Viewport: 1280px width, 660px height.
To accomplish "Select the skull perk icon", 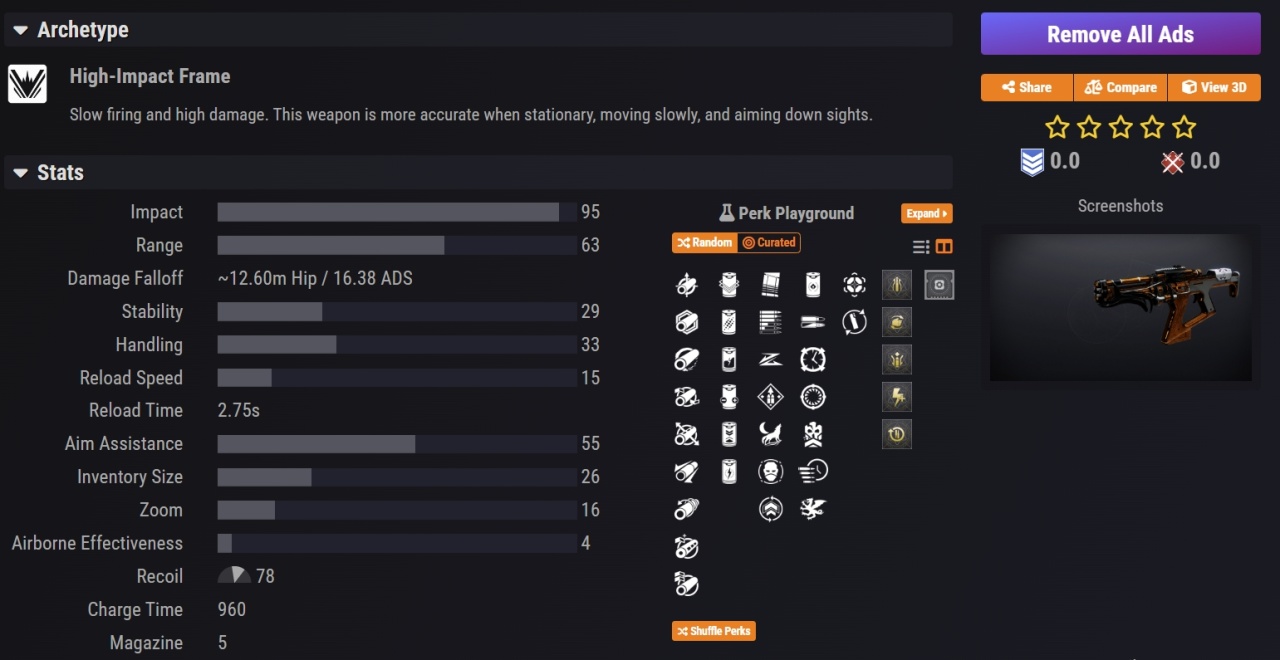I will click(770, 471).
